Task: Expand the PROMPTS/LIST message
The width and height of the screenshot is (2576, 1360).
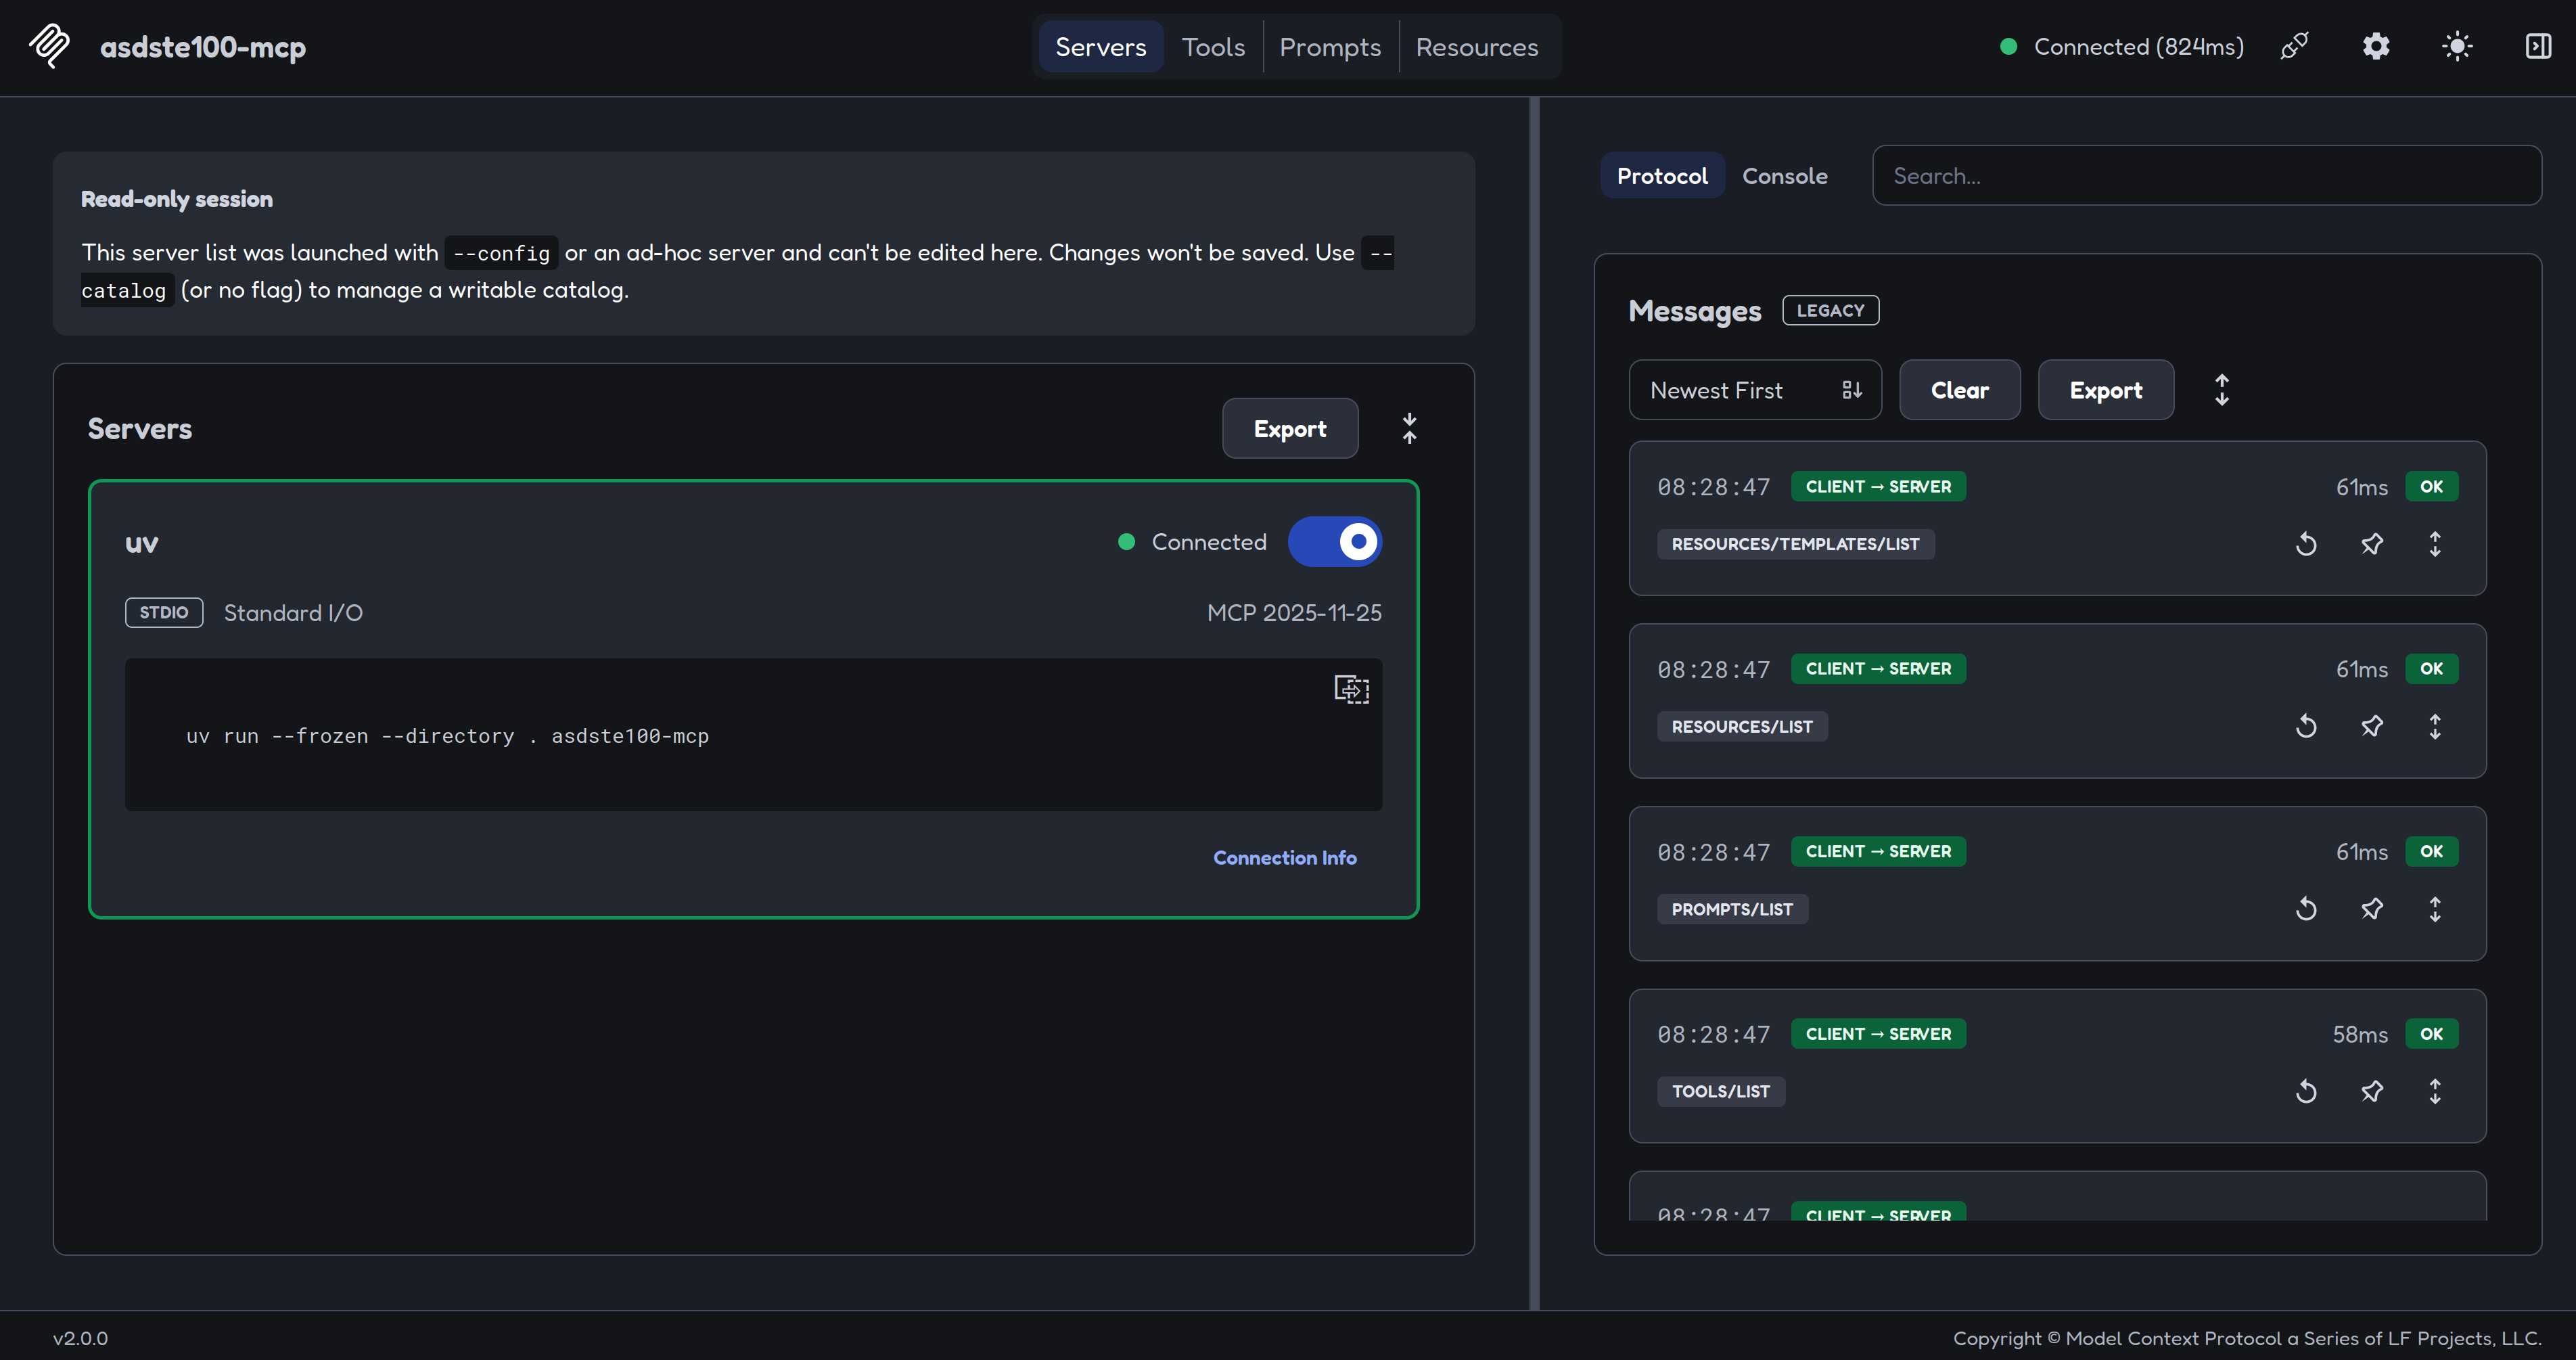Action: click(x=2435, y=909)
